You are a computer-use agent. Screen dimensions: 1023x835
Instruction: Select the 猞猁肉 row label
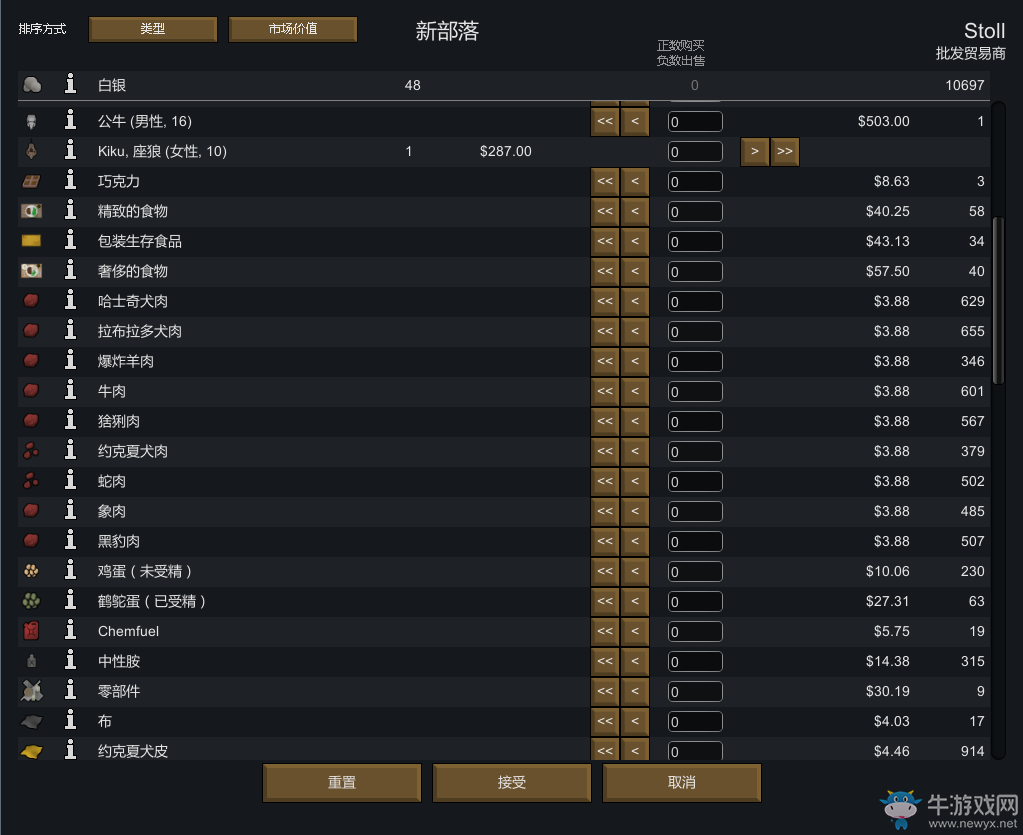[119, 421]
